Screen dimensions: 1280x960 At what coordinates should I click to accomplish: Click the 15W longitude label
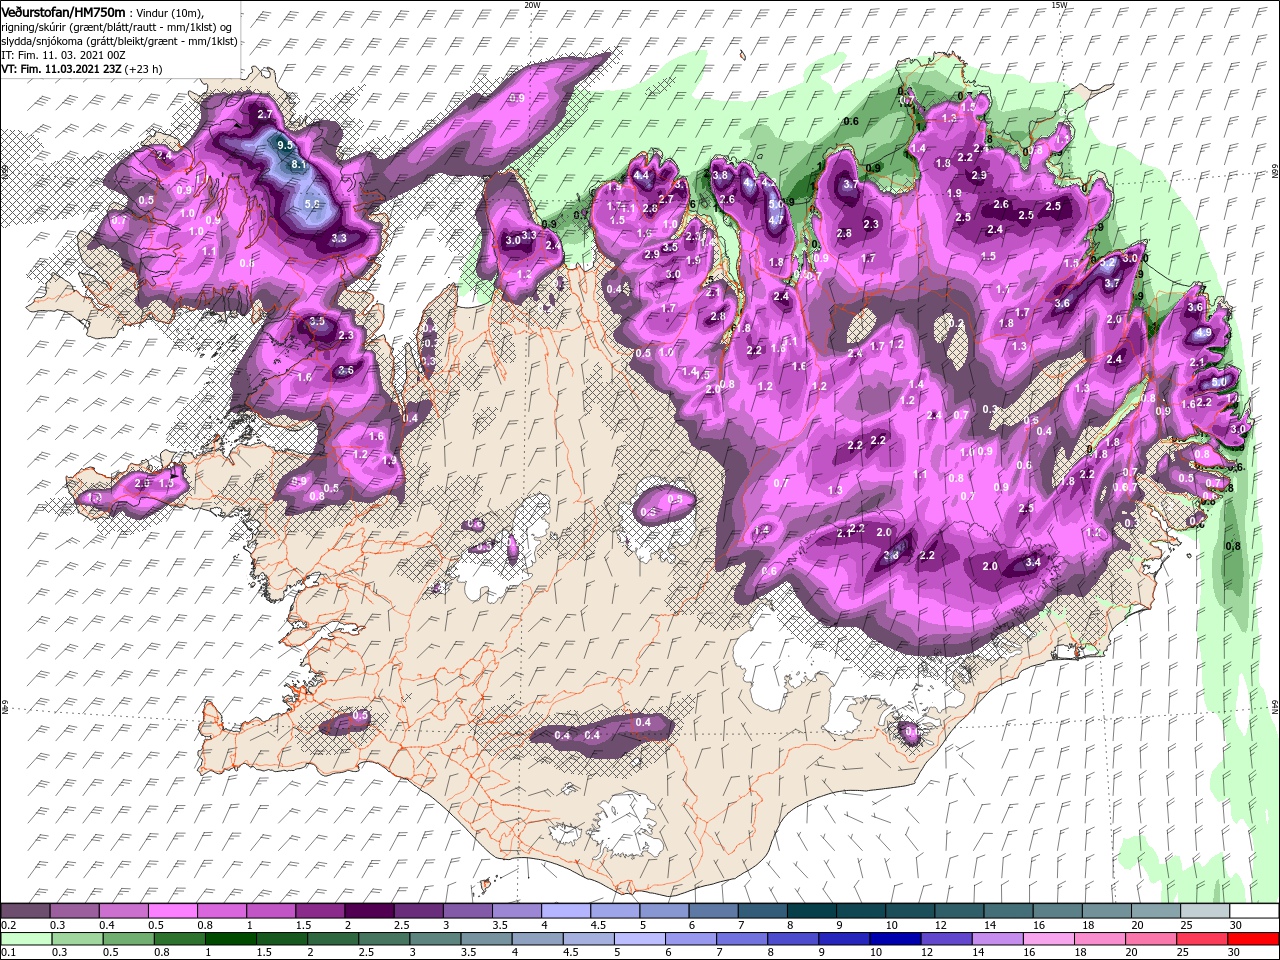click(1059, 5)
